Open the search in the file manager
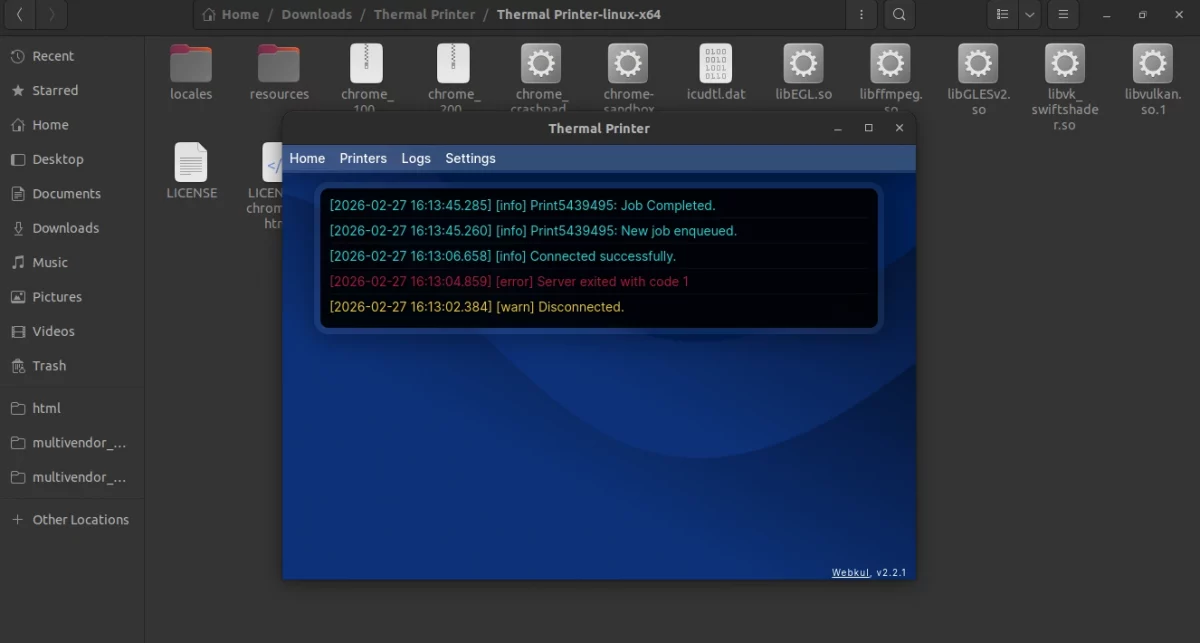 tap(898, 14)
